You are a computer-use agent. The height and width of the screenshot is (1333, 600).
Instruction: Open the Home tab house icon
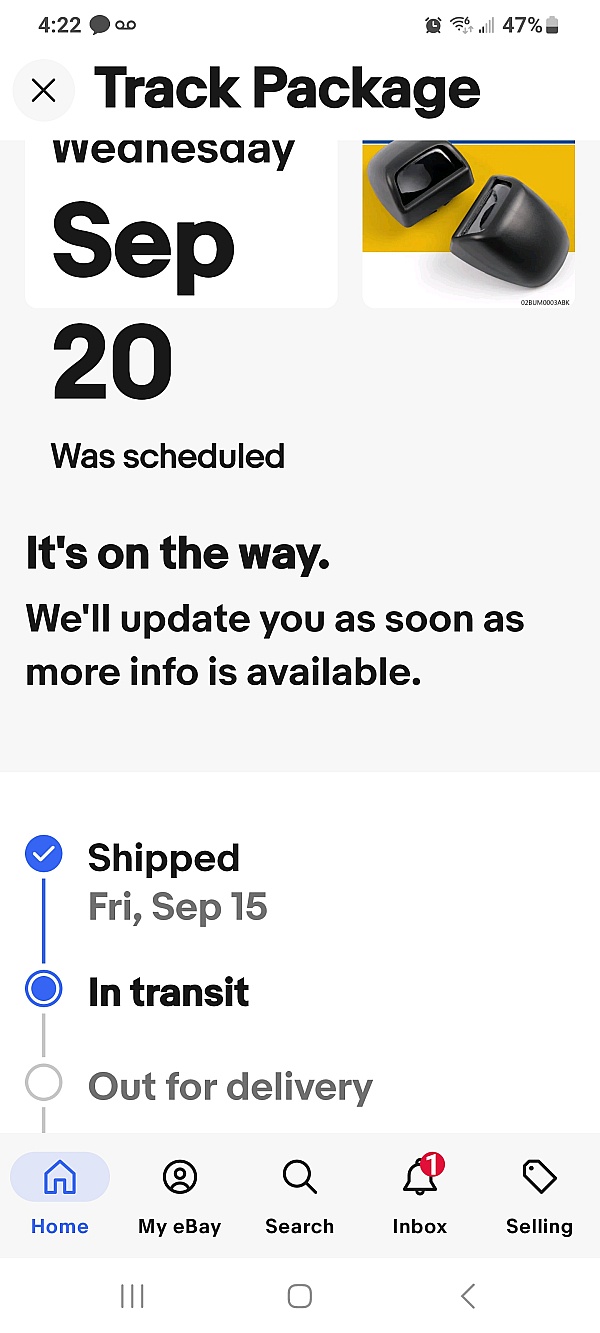pos(59,1177)
